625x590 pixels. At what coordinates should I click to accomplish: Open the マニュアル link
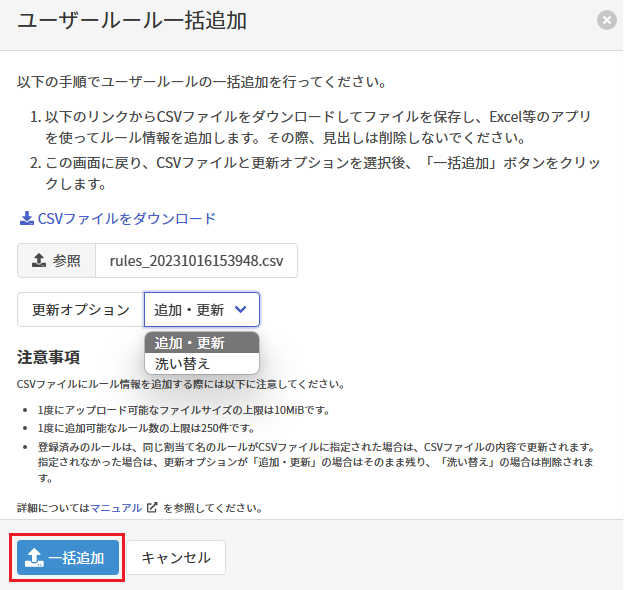coord(116,508)
